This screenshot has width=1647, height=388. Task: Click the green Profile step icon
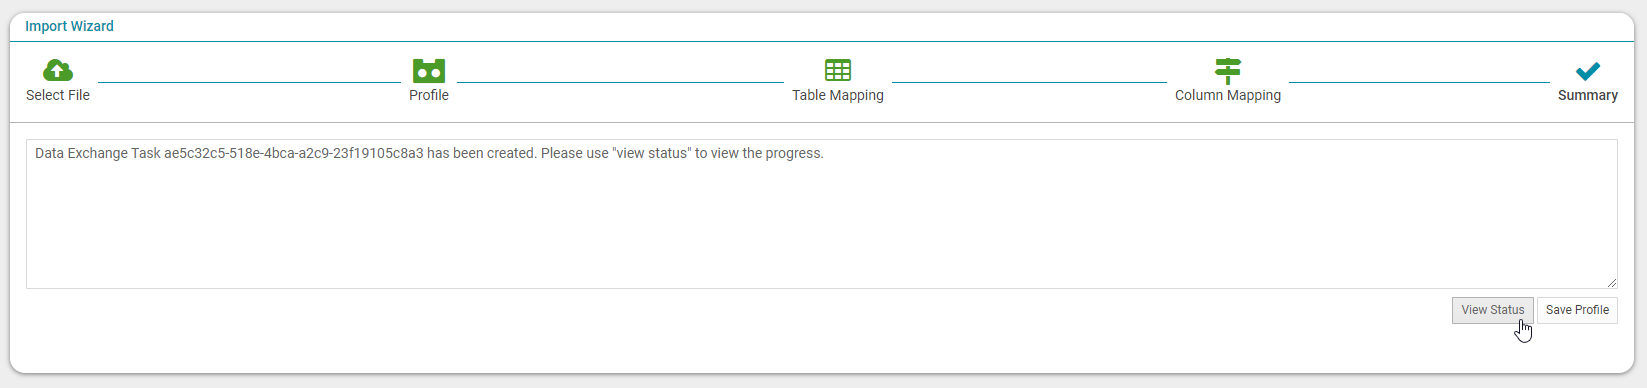tap(429, 70)
